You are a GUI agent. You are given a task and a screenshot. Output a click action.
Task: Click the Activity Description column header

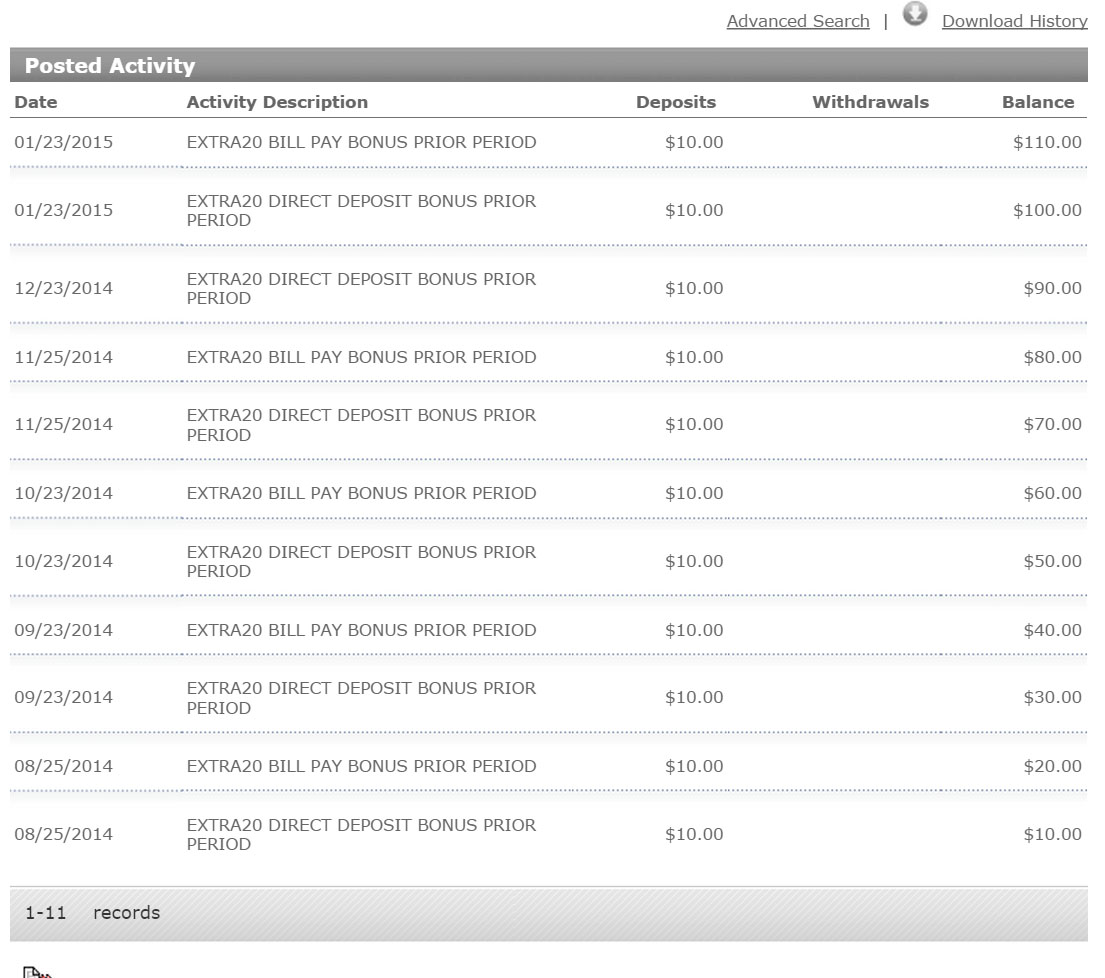277,102
